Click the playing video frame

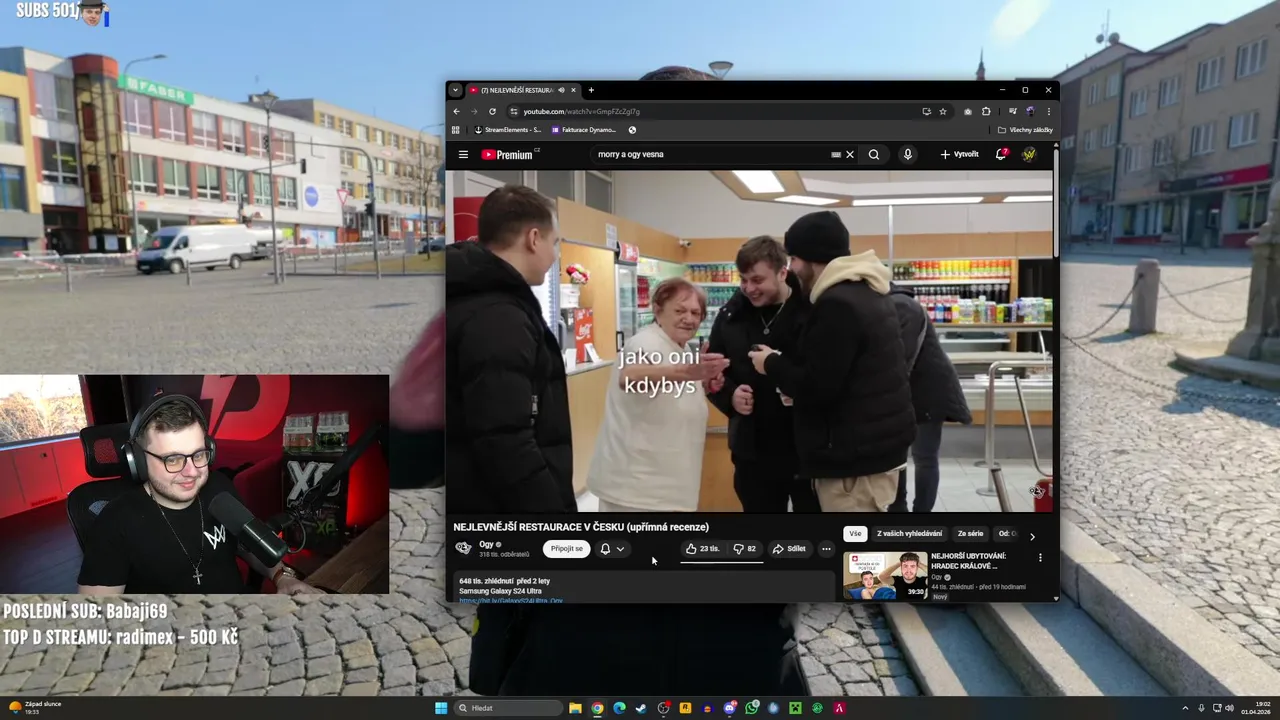[x=749, y=341]
